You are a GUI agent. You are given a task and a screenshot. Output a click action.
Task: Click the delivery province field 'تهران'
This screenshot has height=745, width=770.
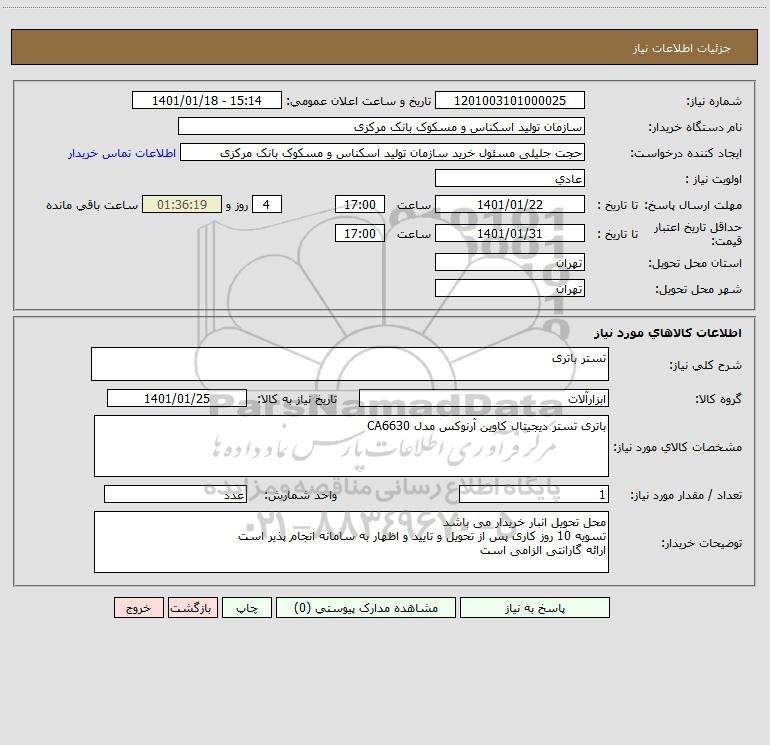pyautogui.click(x=510, y=262)
